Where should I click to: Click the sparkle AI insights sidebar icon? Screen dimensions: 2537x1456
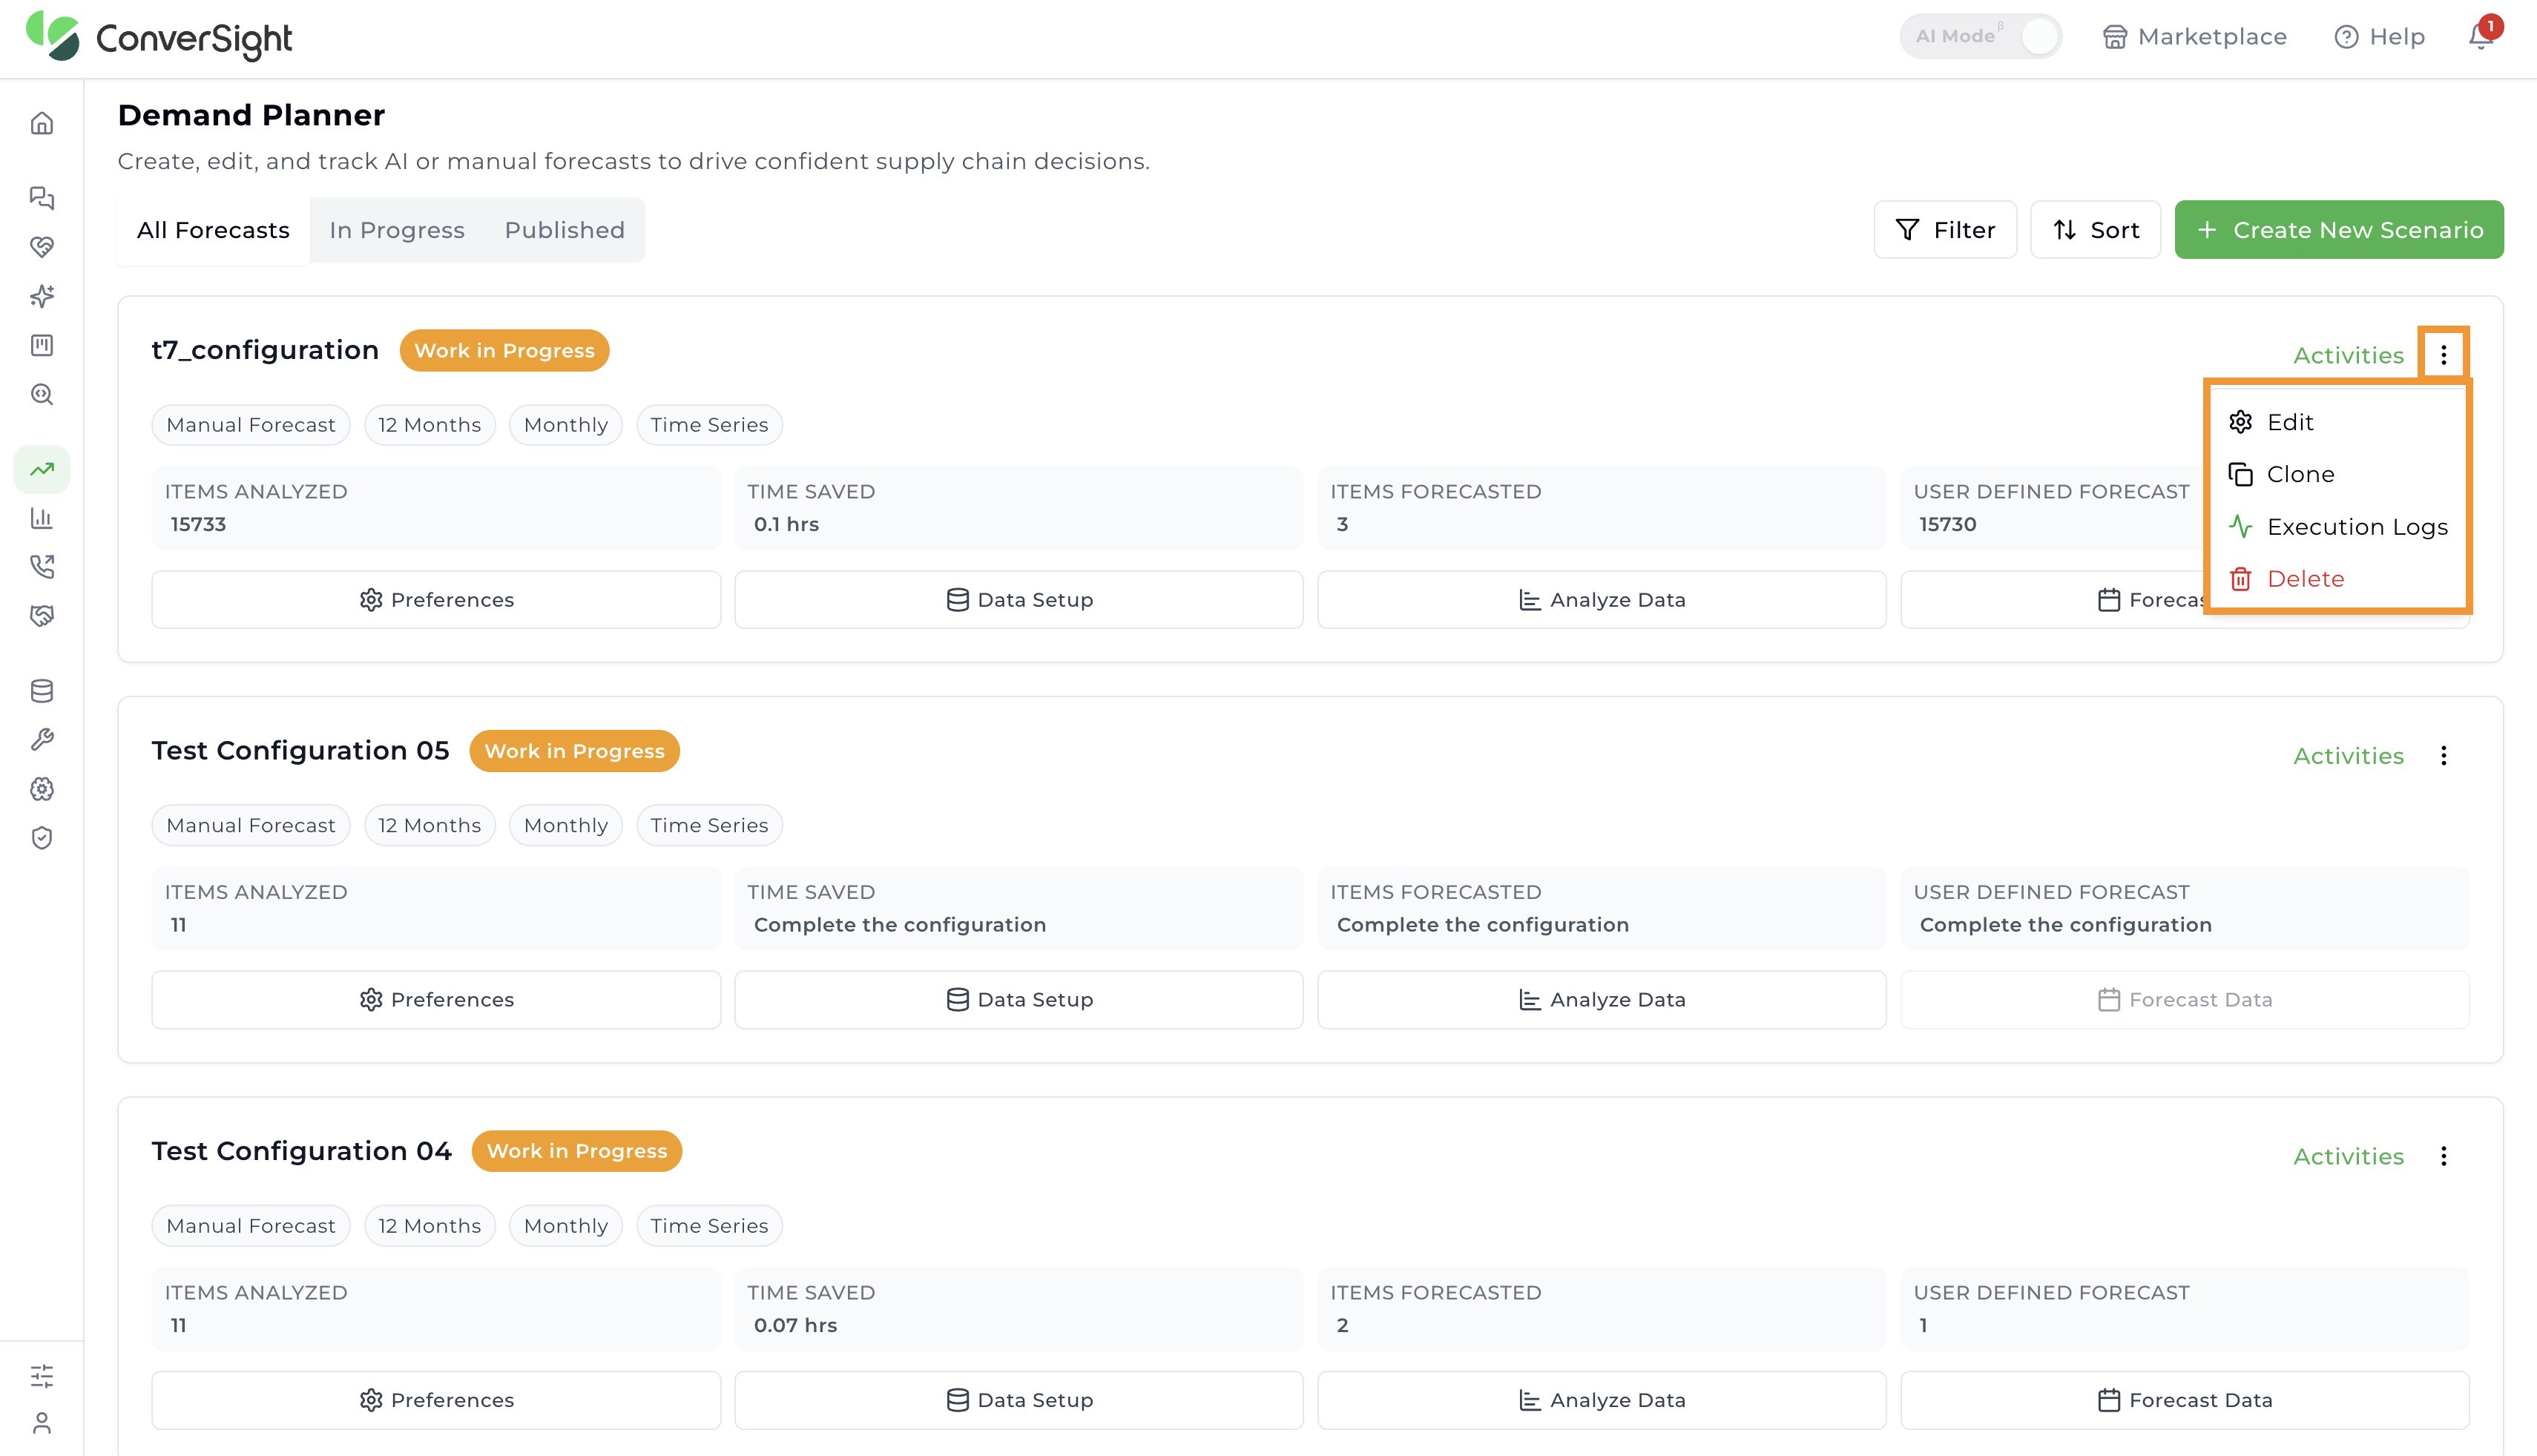coord(42,296)
